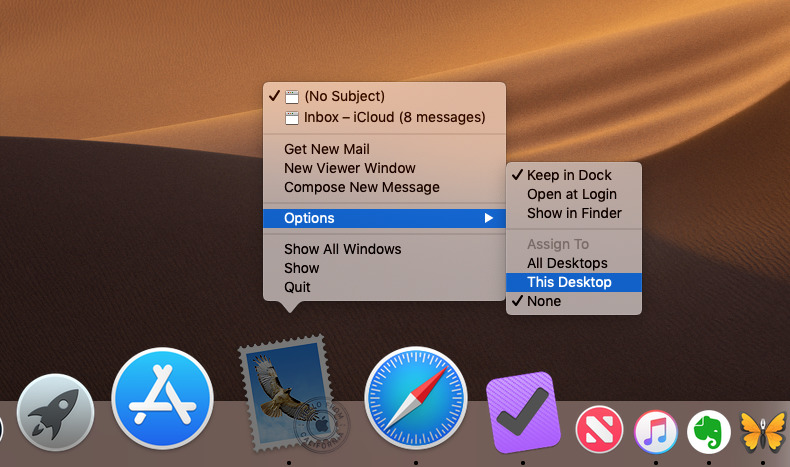
Task: Choose Compose New Message
Action: [x=384, y=187]
